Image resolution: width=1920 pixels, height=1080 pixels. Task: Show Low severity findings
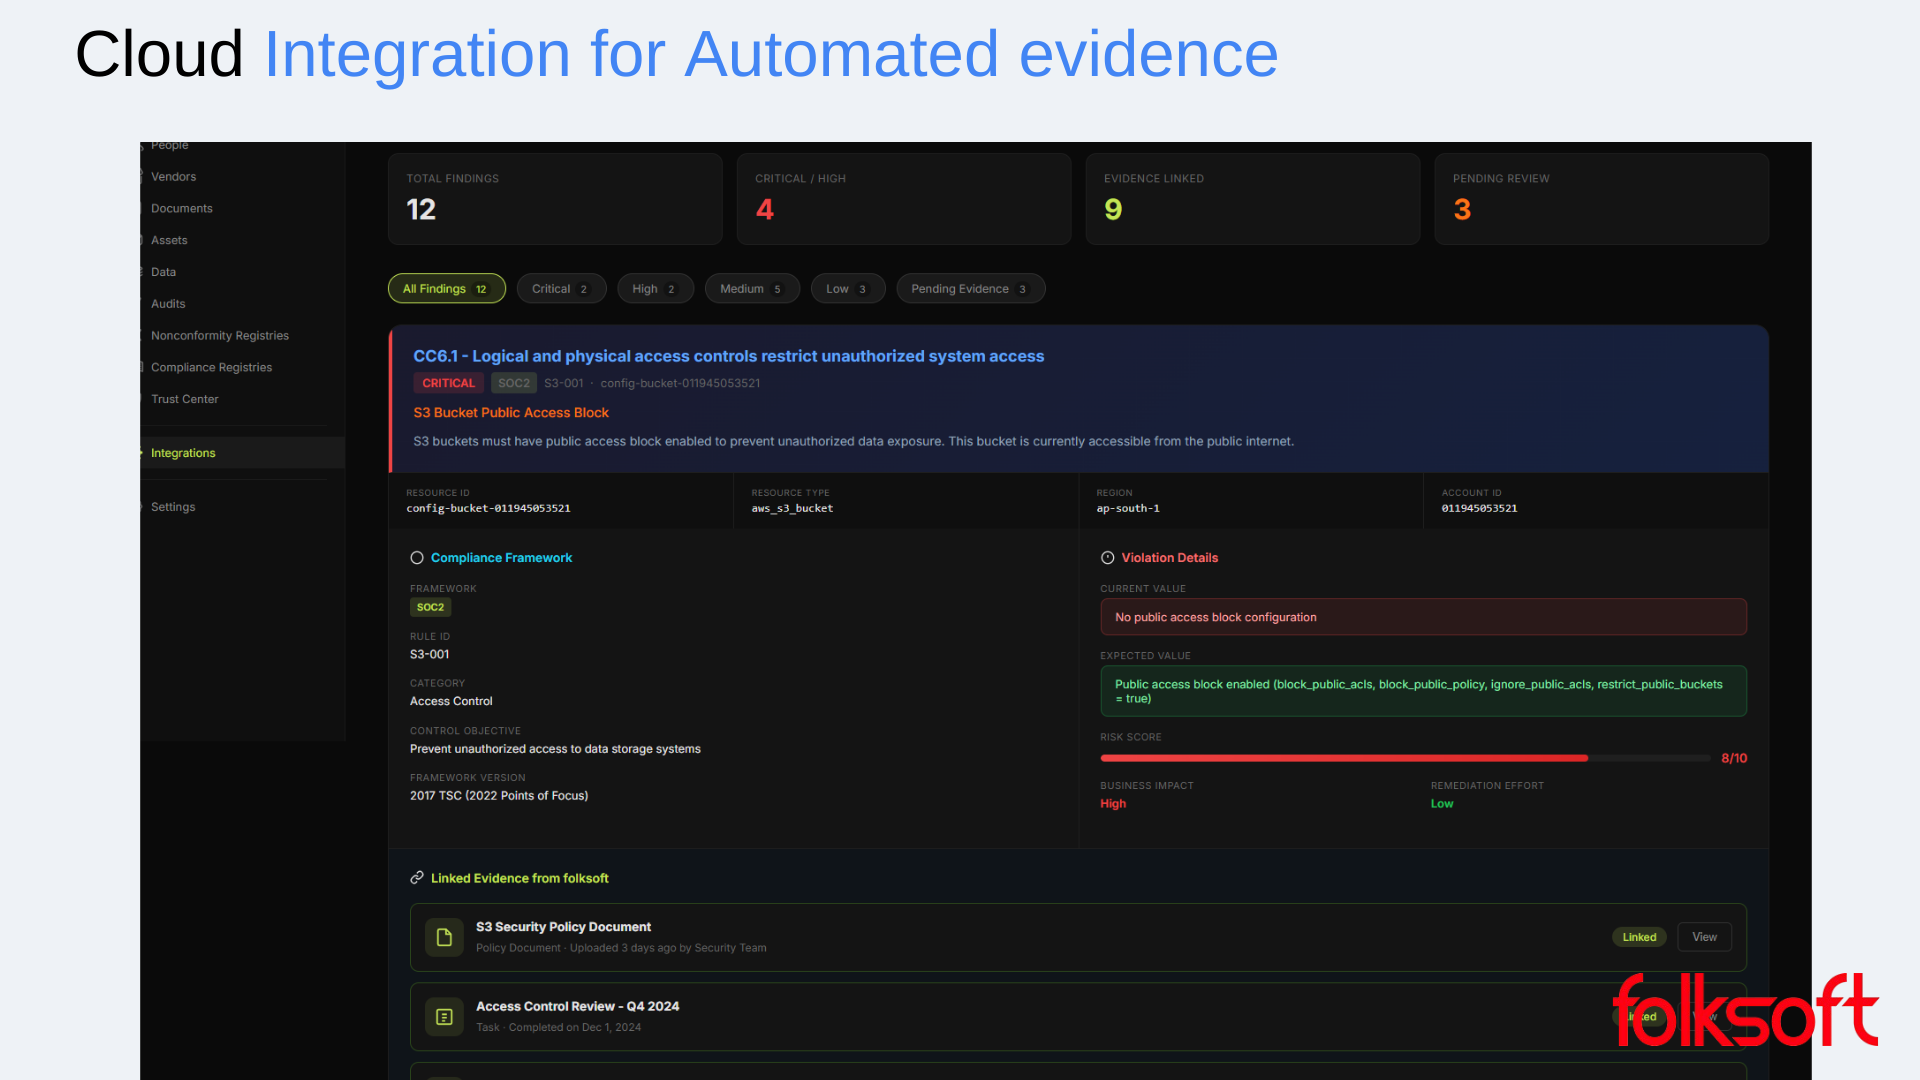point(847,289)
